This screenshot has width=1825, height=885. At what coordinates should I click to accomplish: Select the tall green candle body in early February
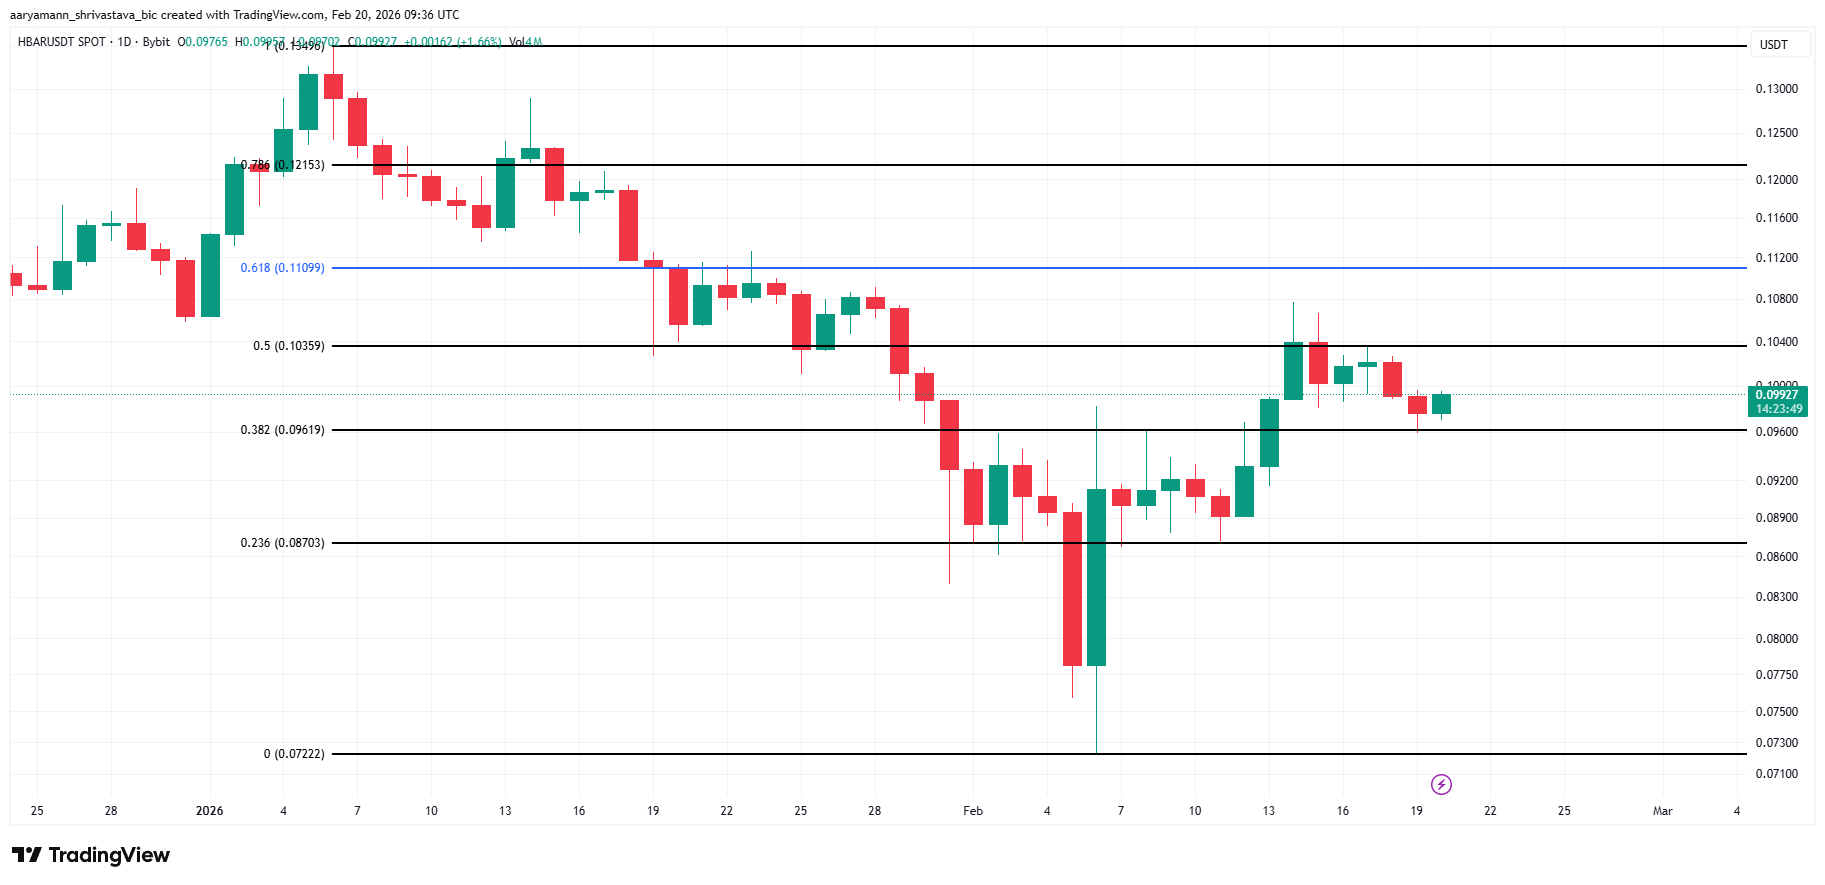[x=1096, y=577]
